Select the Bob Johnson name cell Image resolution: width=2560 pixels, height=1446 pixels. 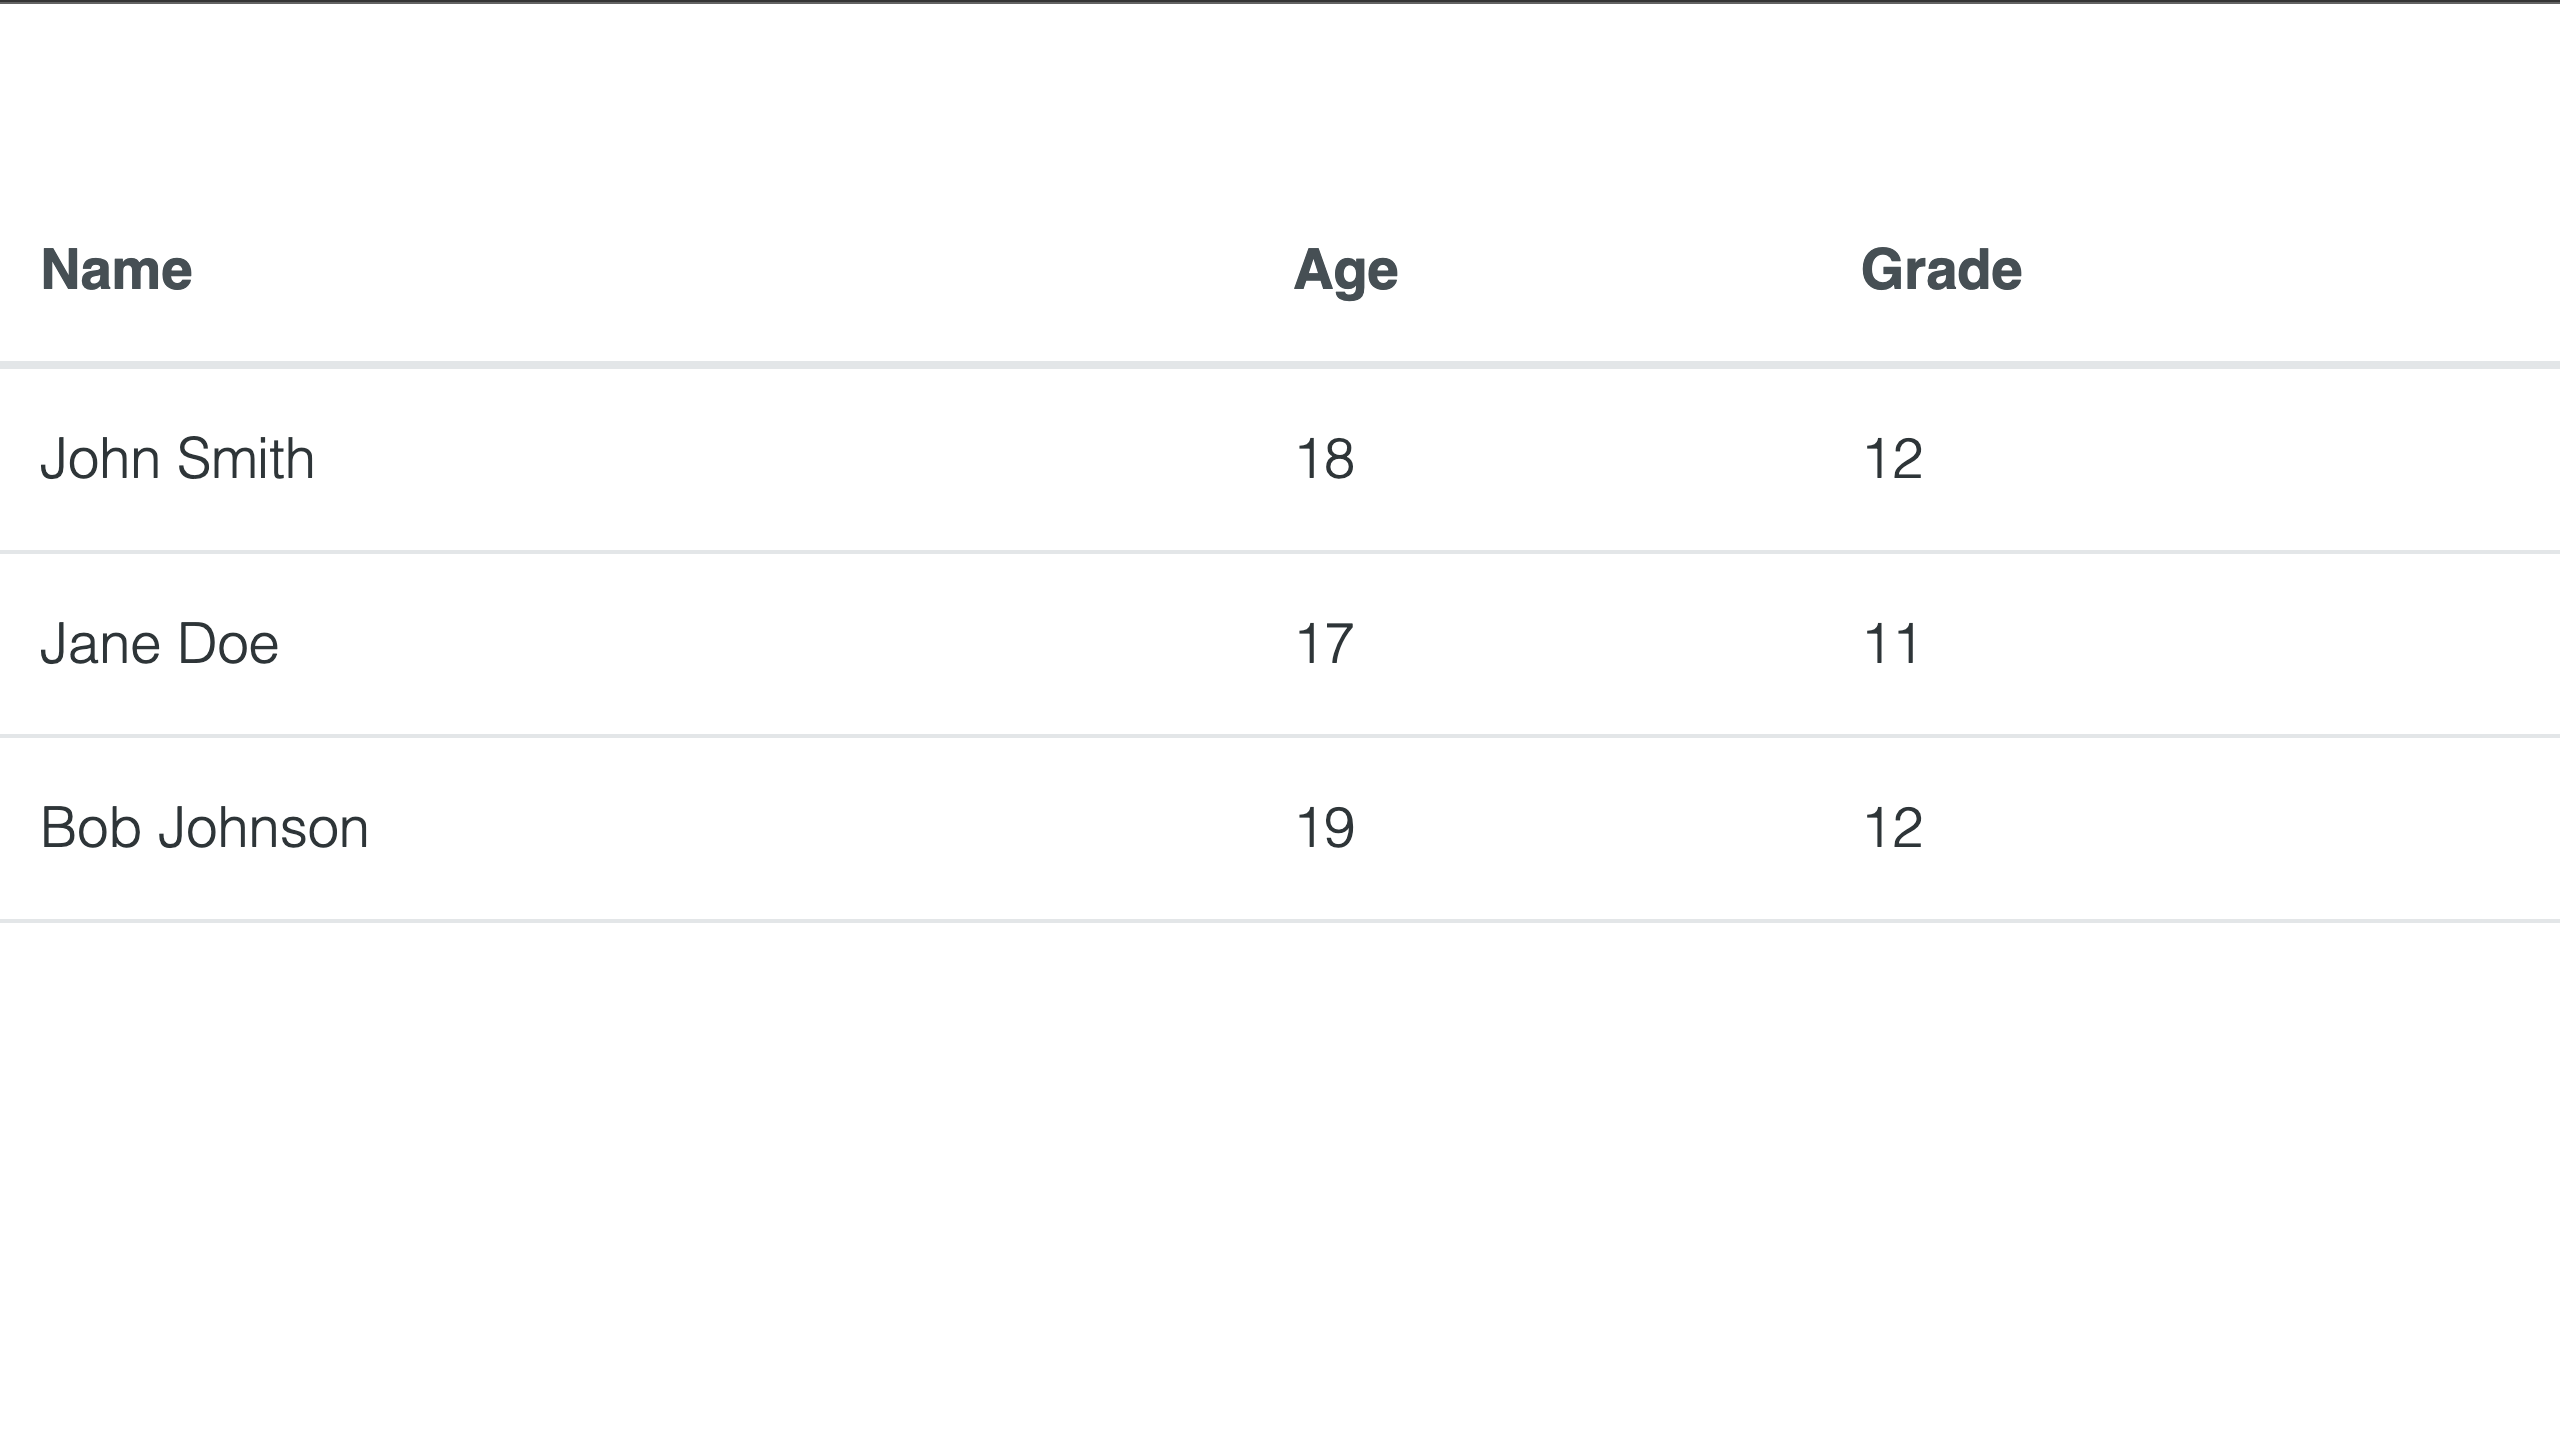coord(627,828)
